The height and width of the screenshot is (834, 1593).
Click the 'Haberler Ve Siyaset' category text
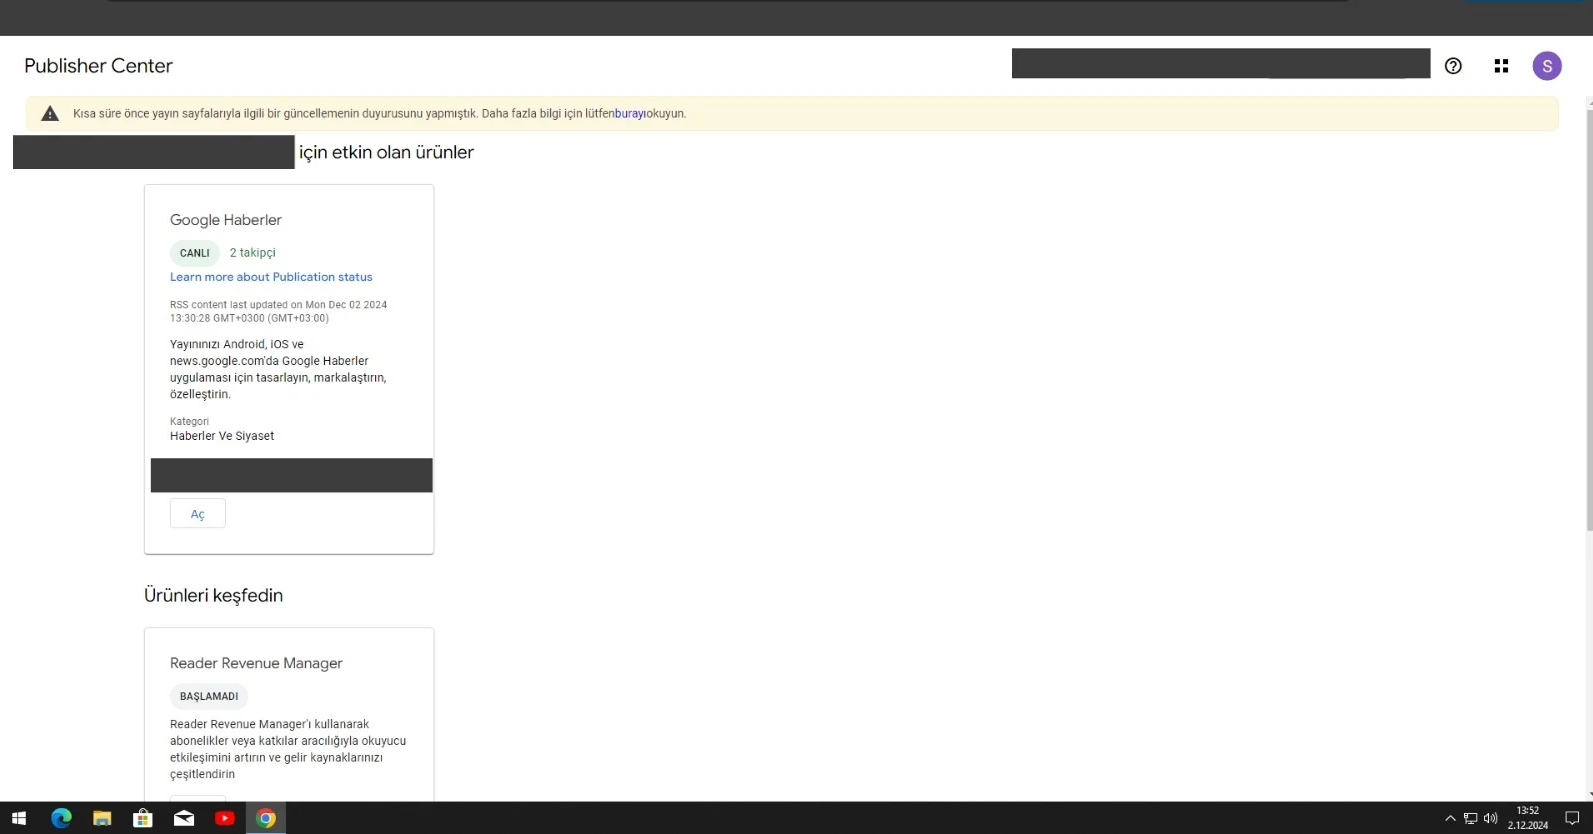click(222, 436)
